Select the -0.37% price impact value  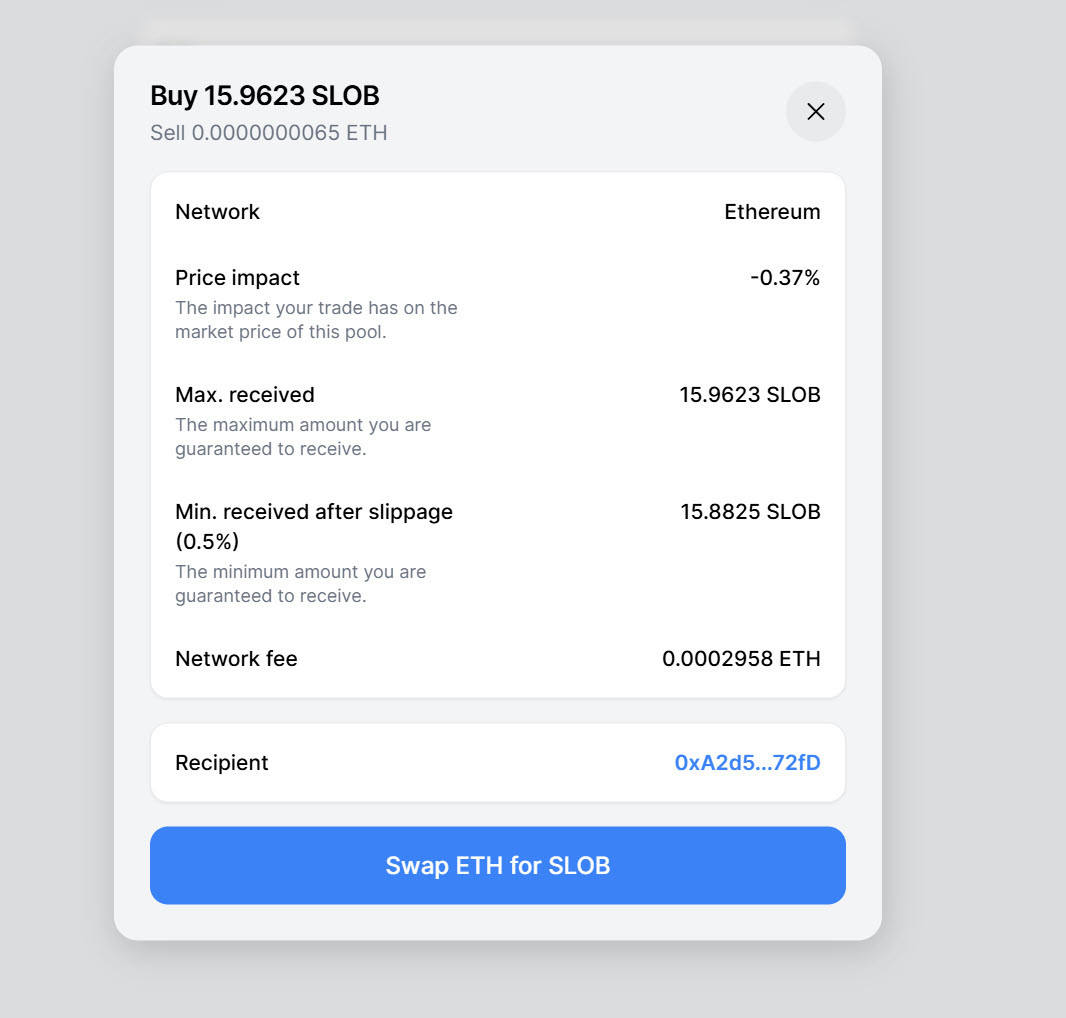click(785, 277)
